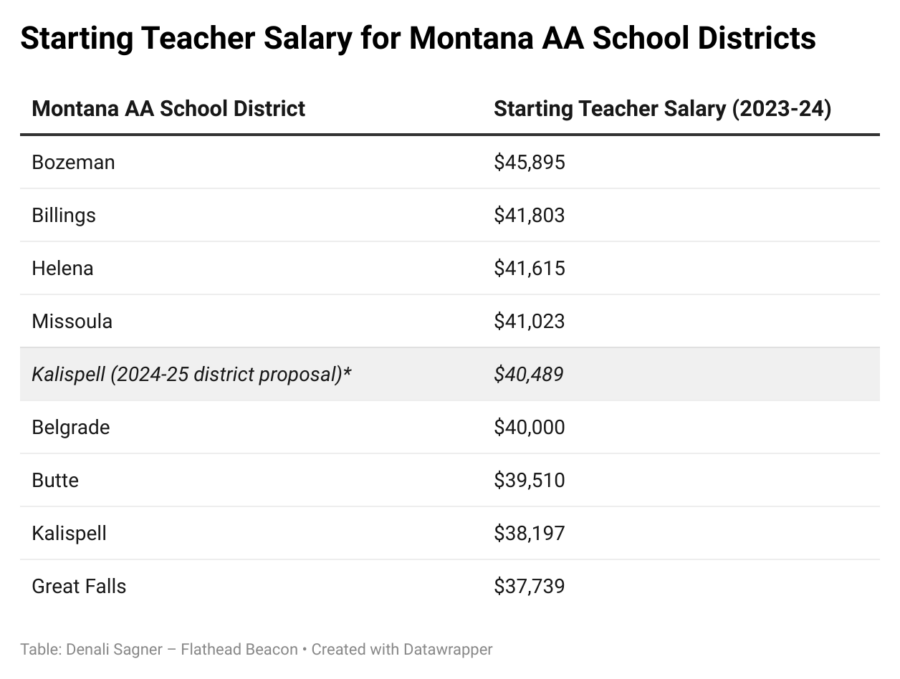Screen dimensions: 900x679
Task: Click the $41,023 Missoula salary
Action: (x=529, y=321)
